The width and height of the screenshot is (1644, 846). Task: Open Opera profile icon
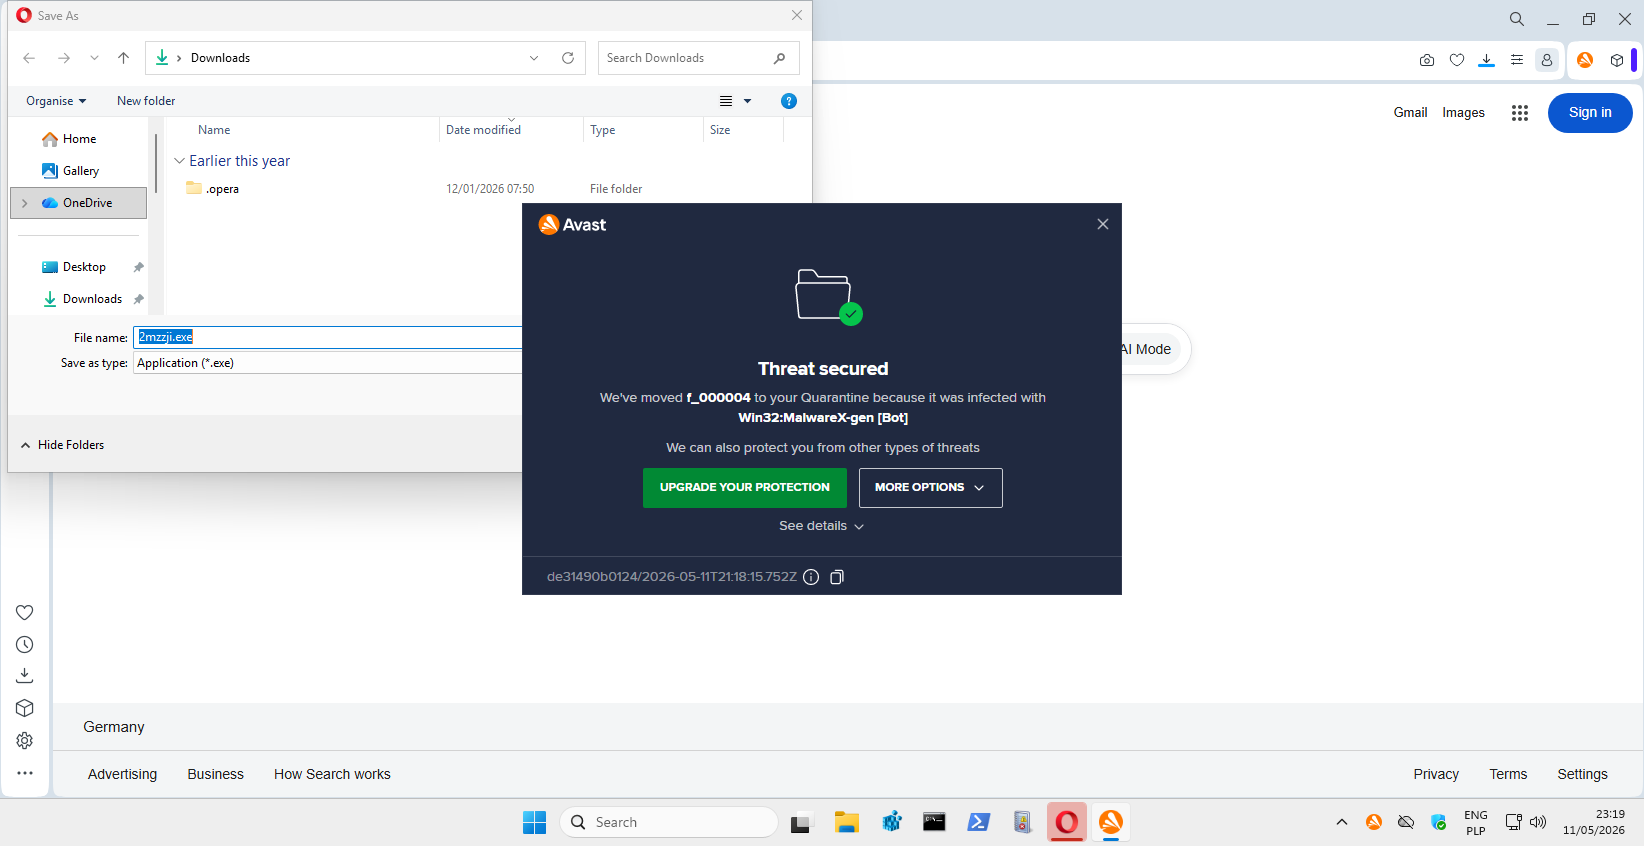coord(1547,60)
